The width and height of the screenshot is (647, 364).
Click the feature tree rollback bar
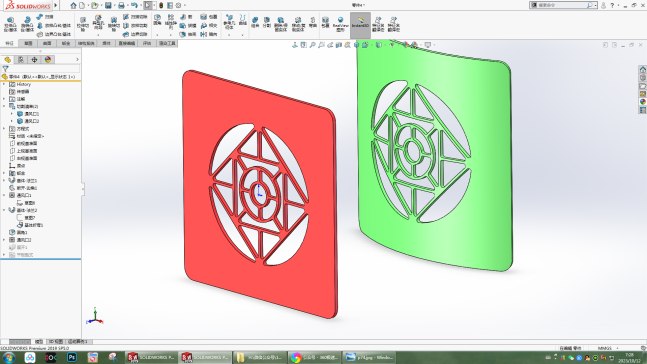click(40, 260)
